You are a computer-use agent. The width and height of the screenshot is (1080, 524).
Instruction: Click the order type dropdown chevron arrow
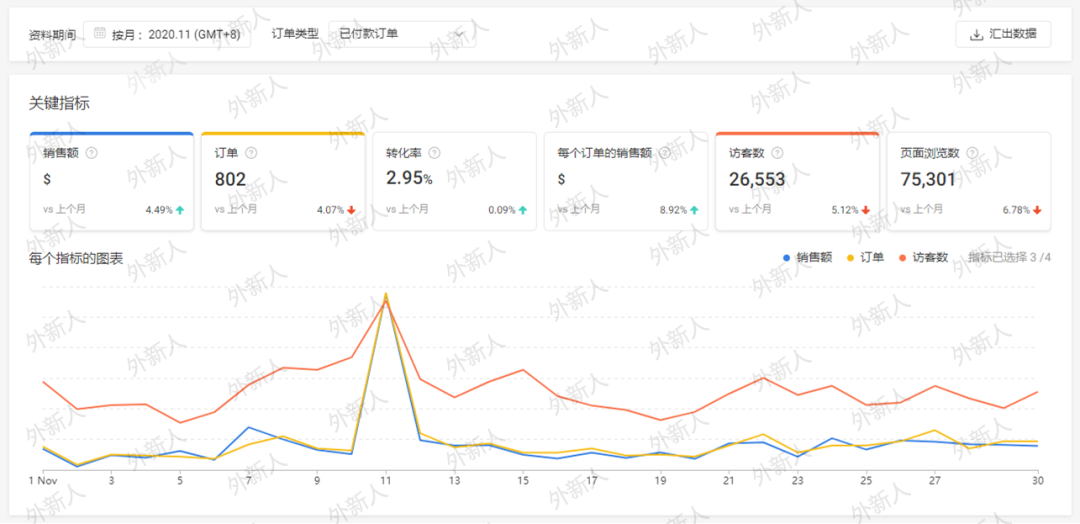pos(460,34)
